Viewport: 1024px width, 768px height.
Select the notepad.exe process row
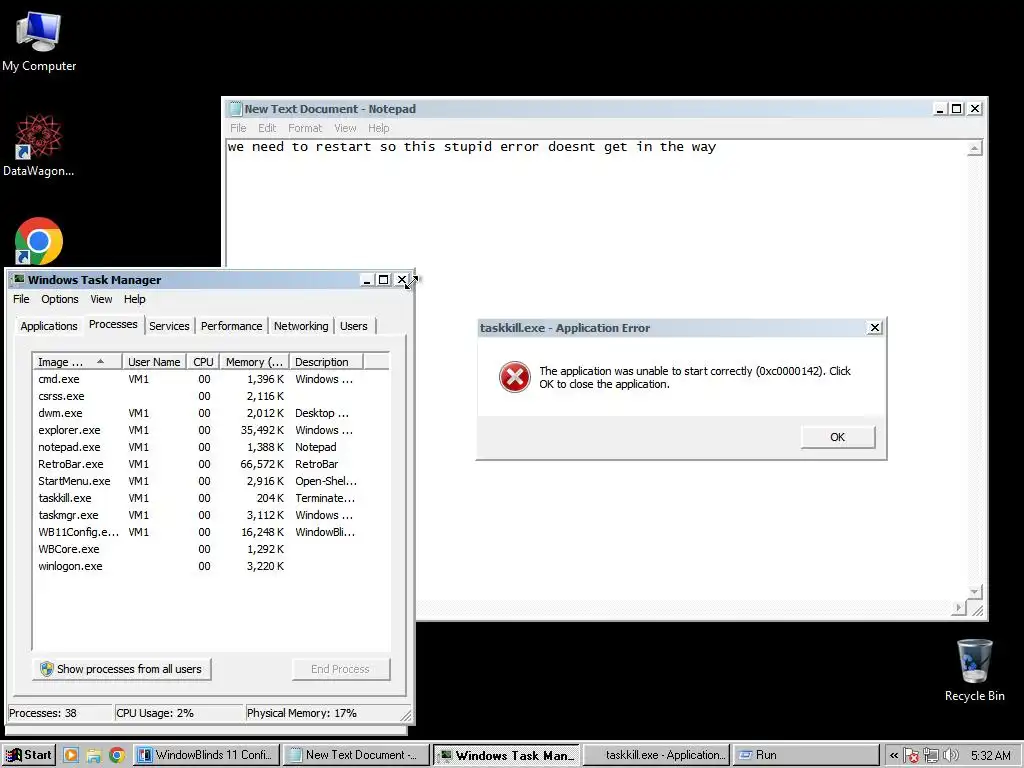coord(210,447)
